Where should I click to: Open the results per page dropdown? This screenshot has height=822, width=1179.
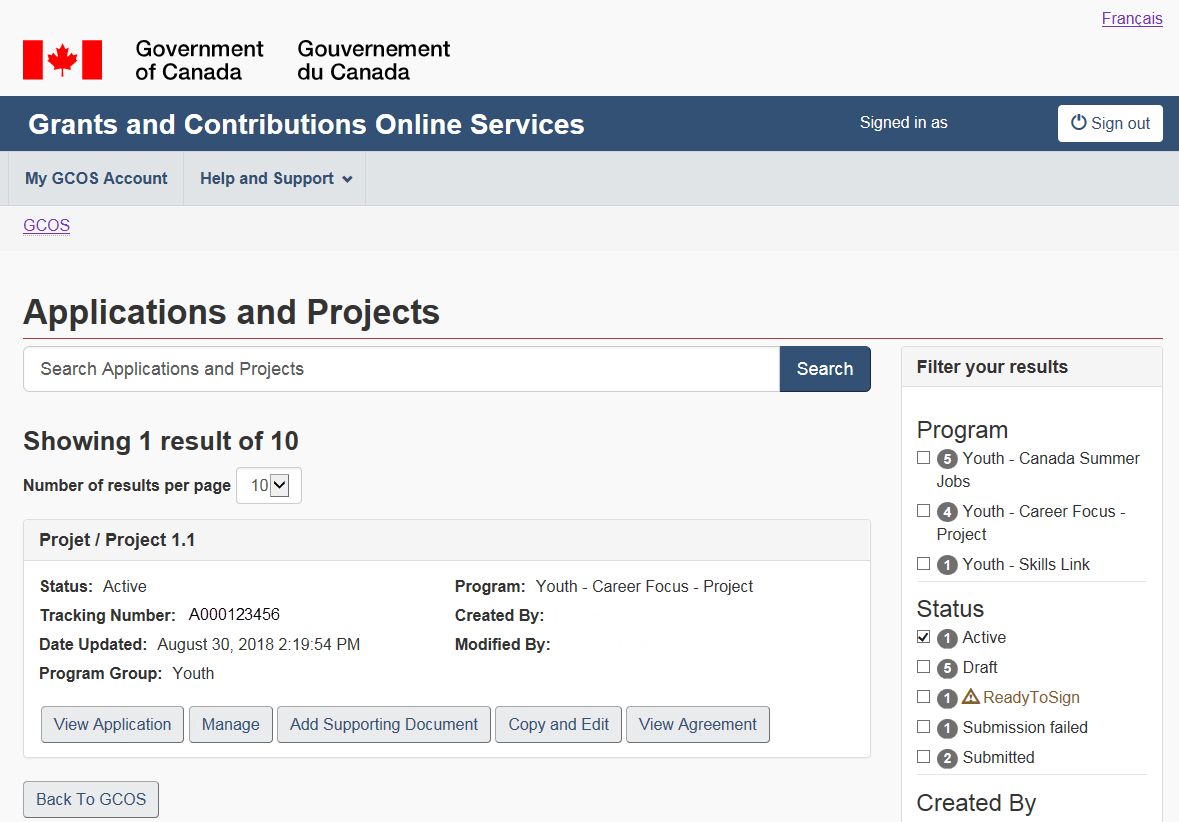click(269, 485)
